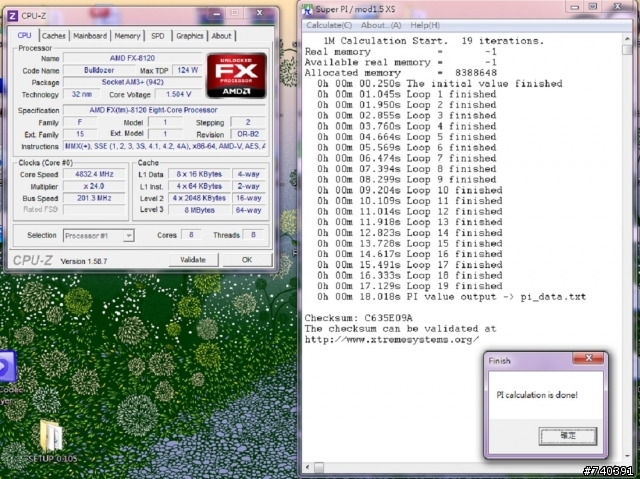Click the Bus Speed value 201.3 MHz
Viewport: 640px width, 479px height.
(94, 198)
